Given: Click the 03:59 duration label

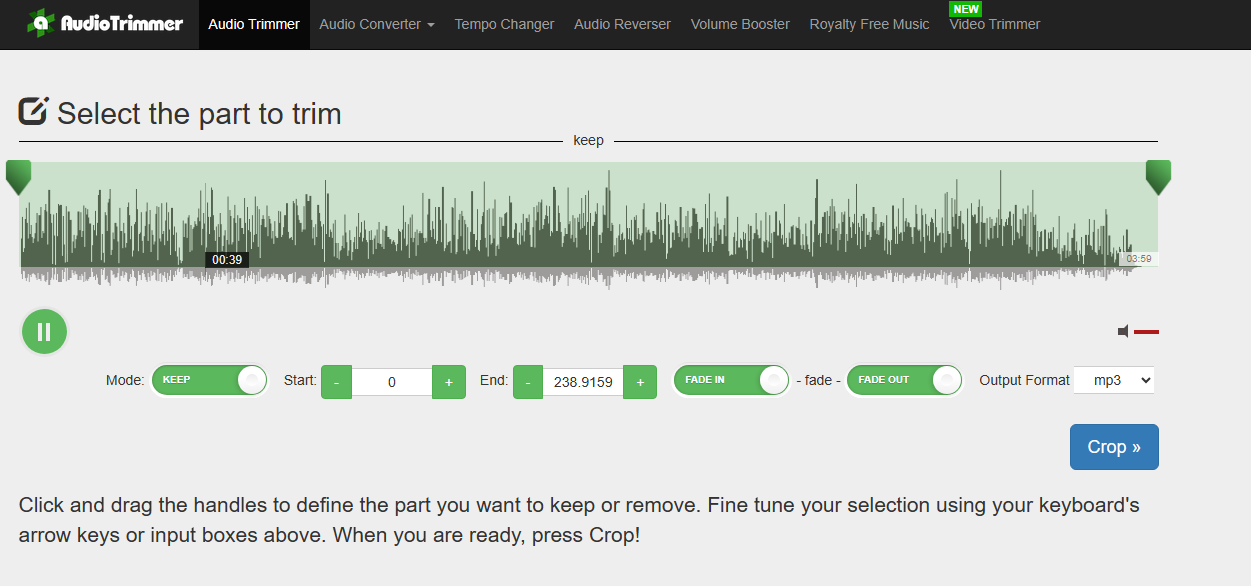Looking at the screenshot, I should click(x=1139, y=259).
